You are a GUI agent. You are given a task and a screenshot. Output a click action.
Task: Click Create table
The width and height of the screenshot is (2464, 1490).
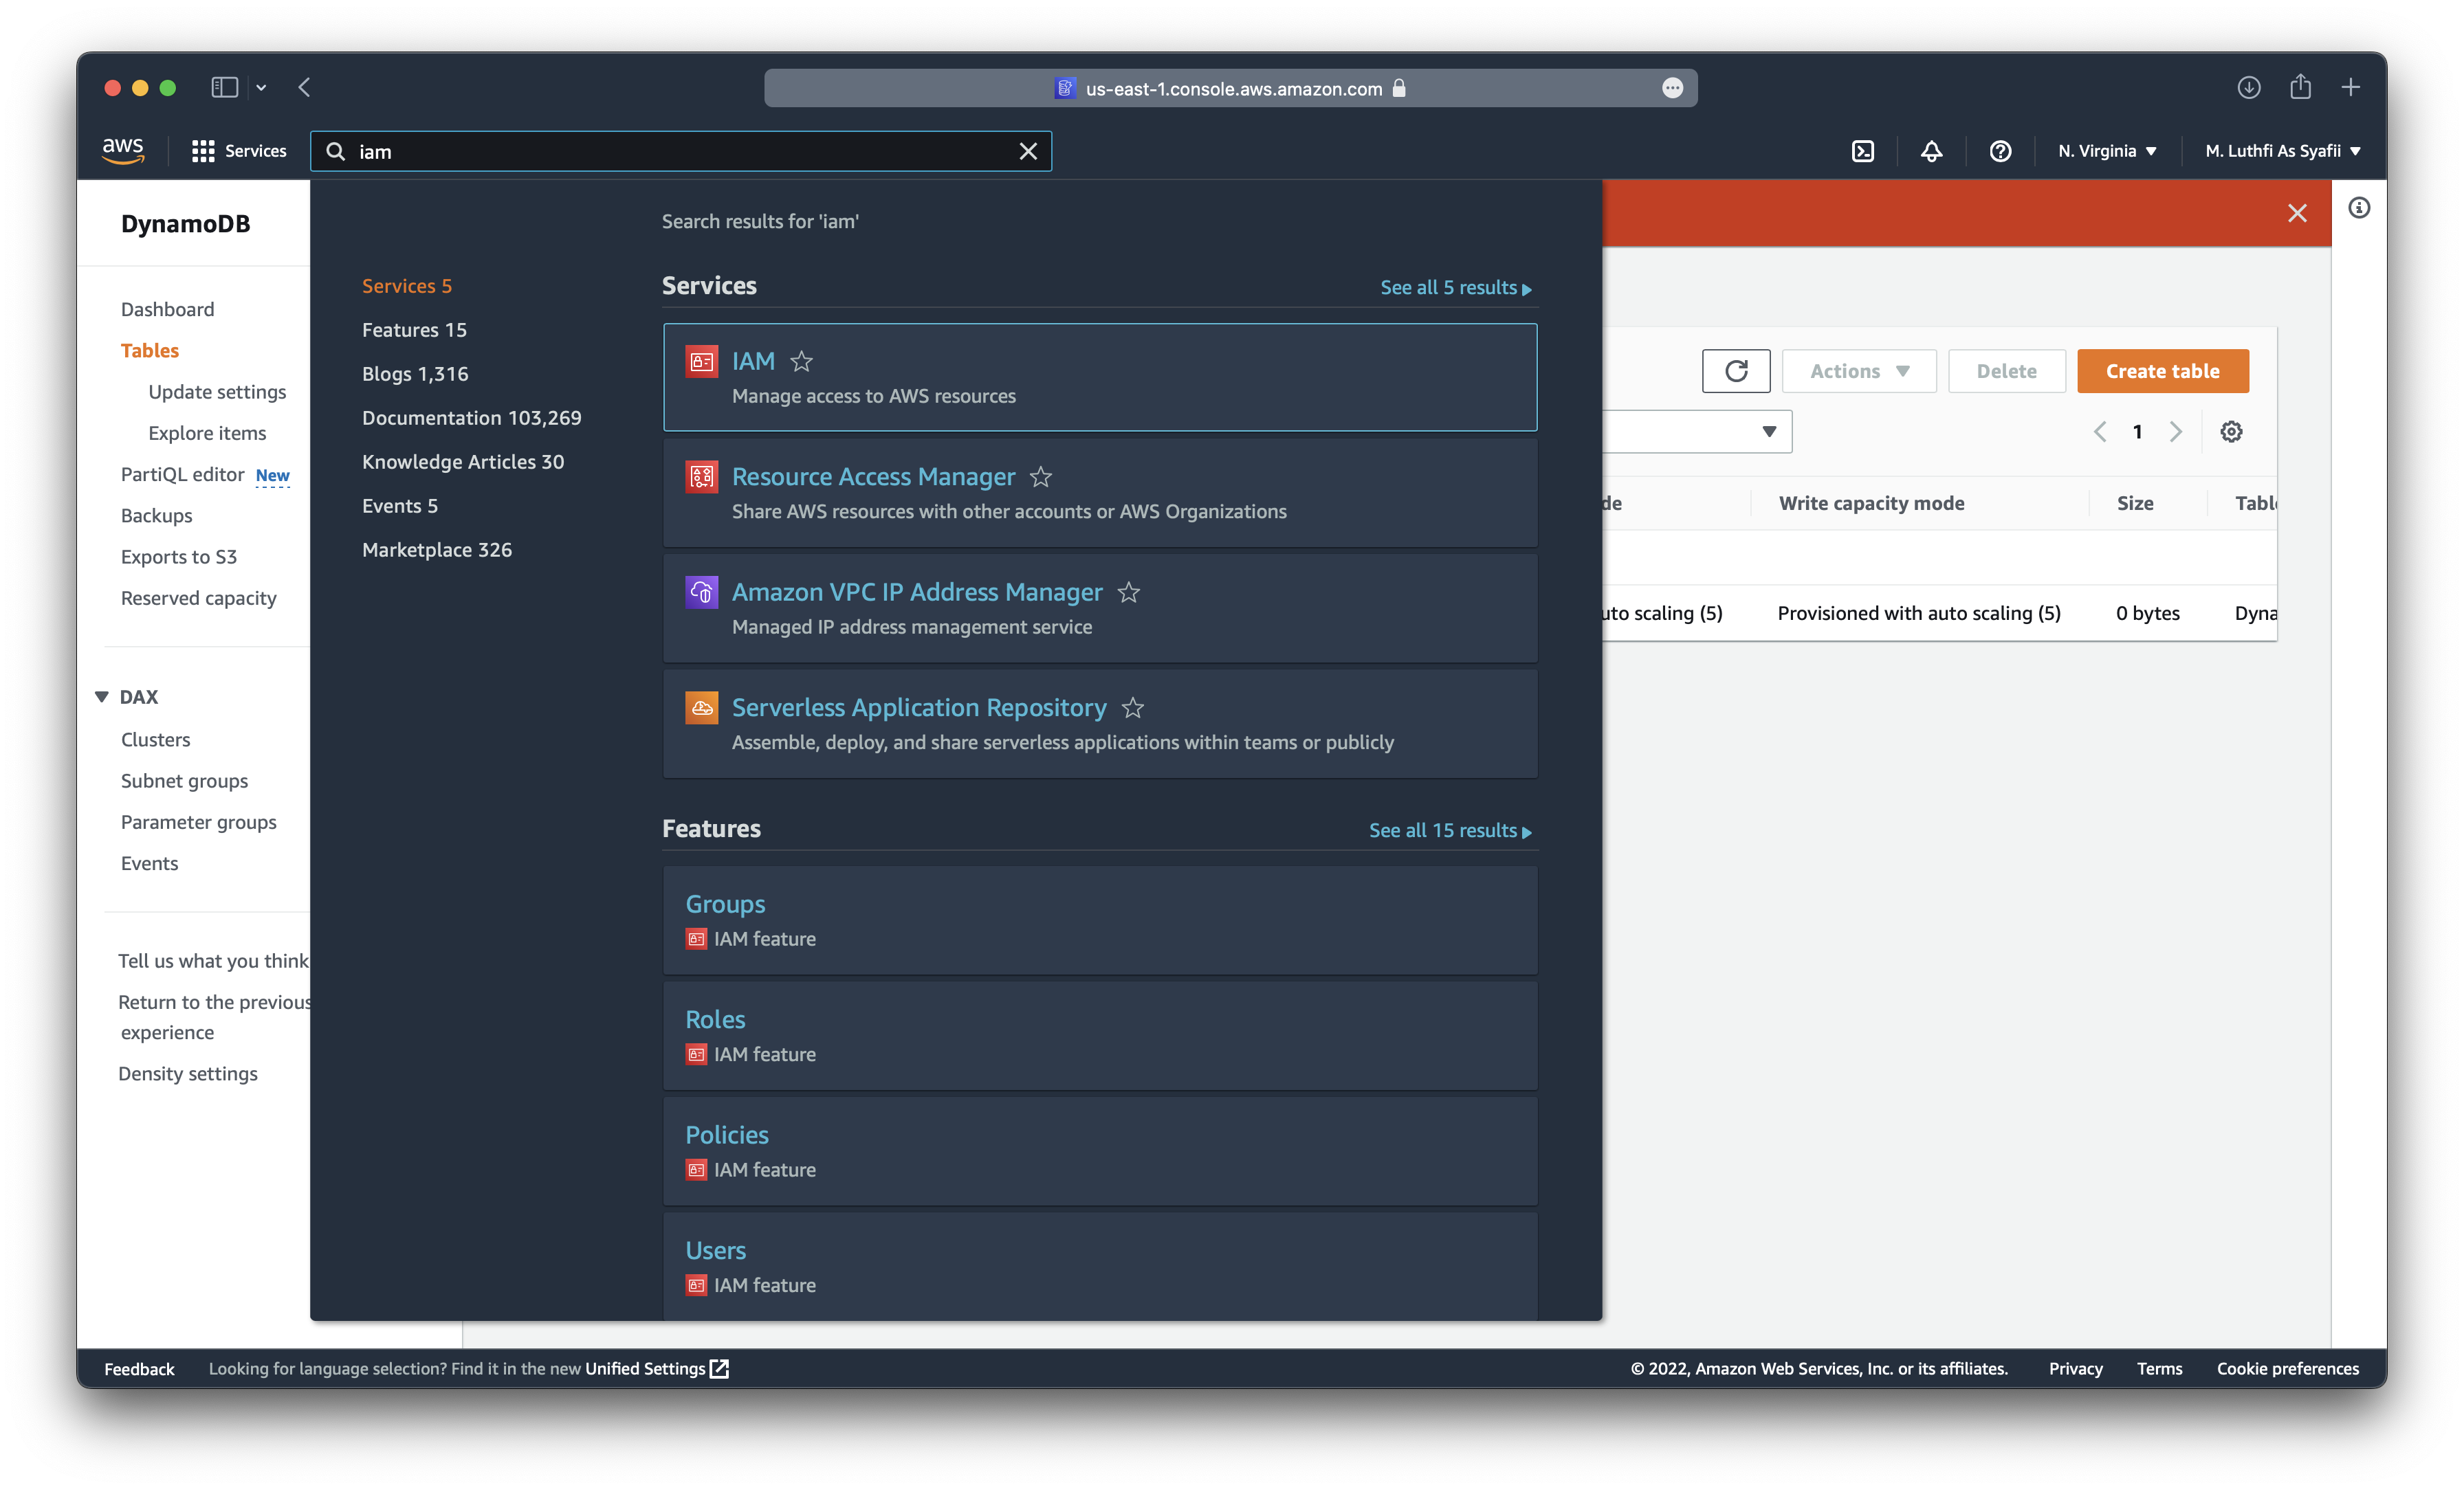pos(2163,371)
